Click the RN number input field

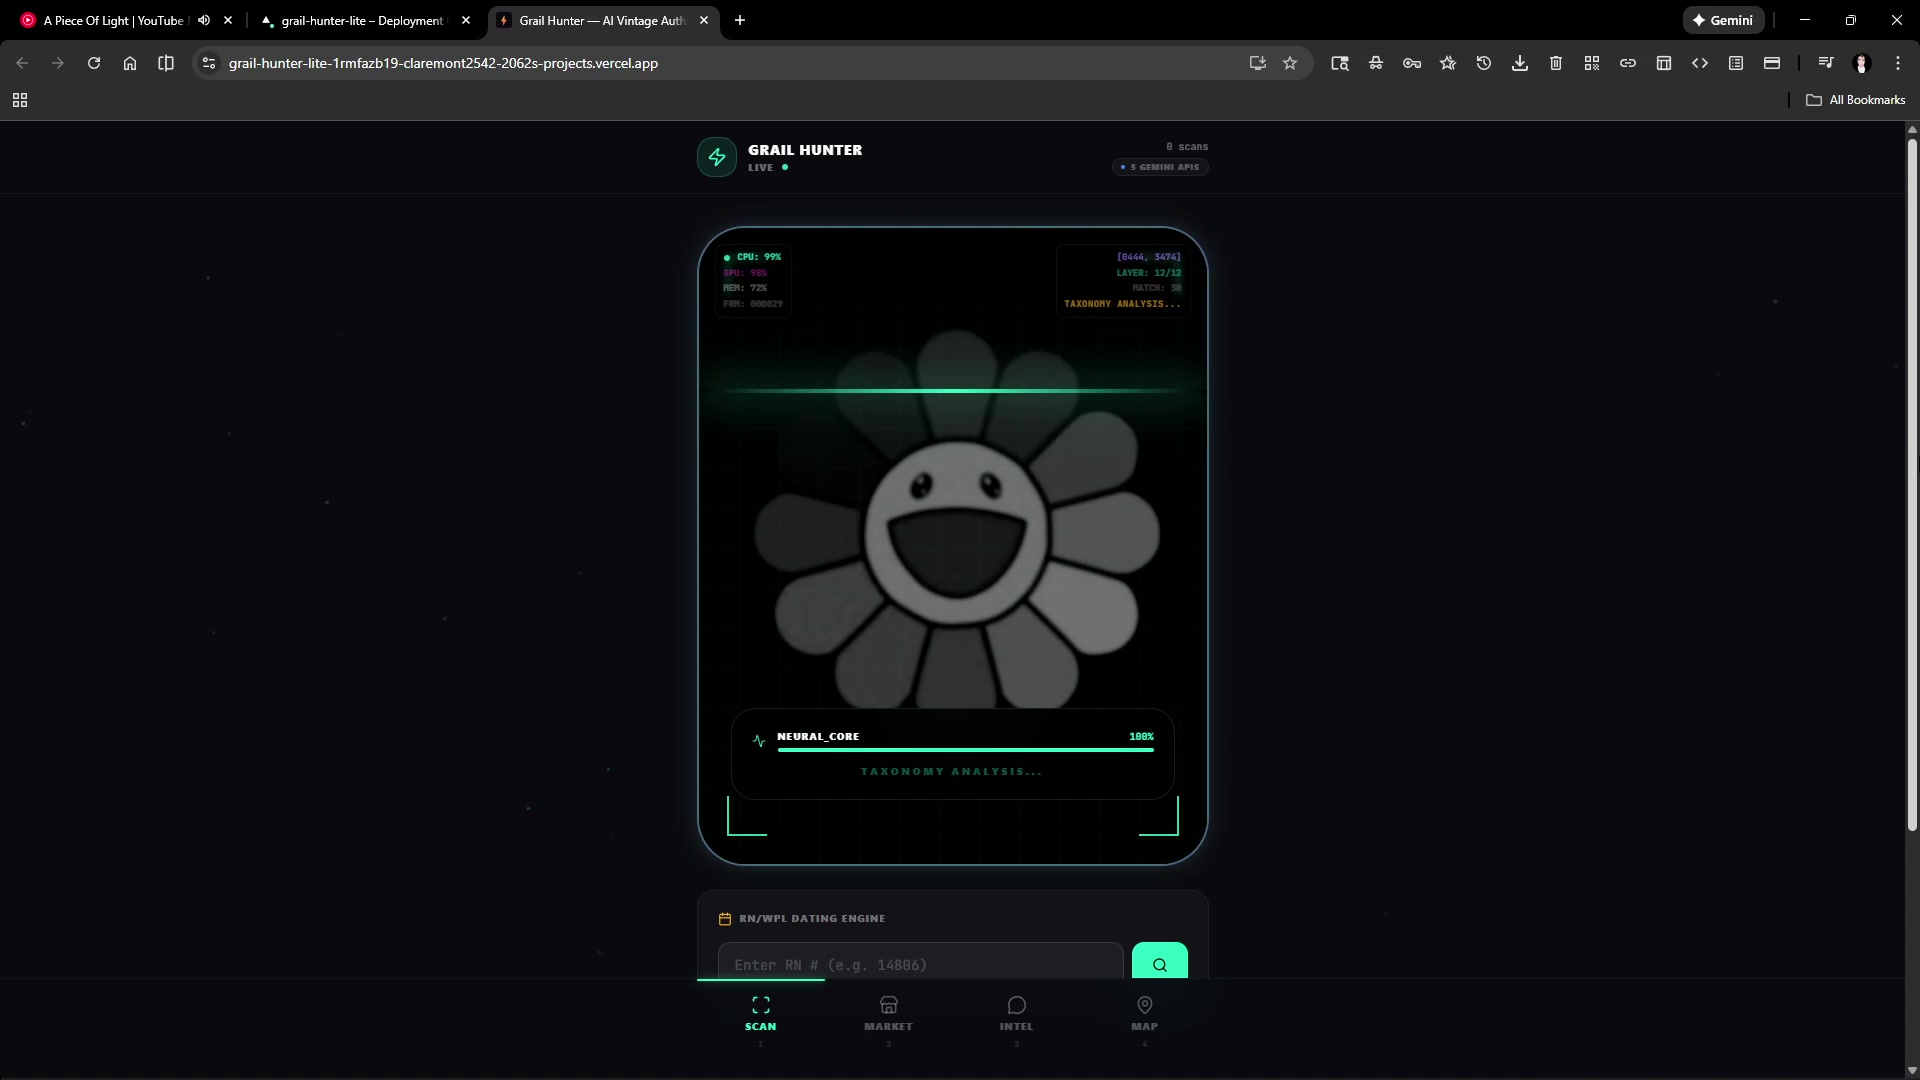[920, 964]
